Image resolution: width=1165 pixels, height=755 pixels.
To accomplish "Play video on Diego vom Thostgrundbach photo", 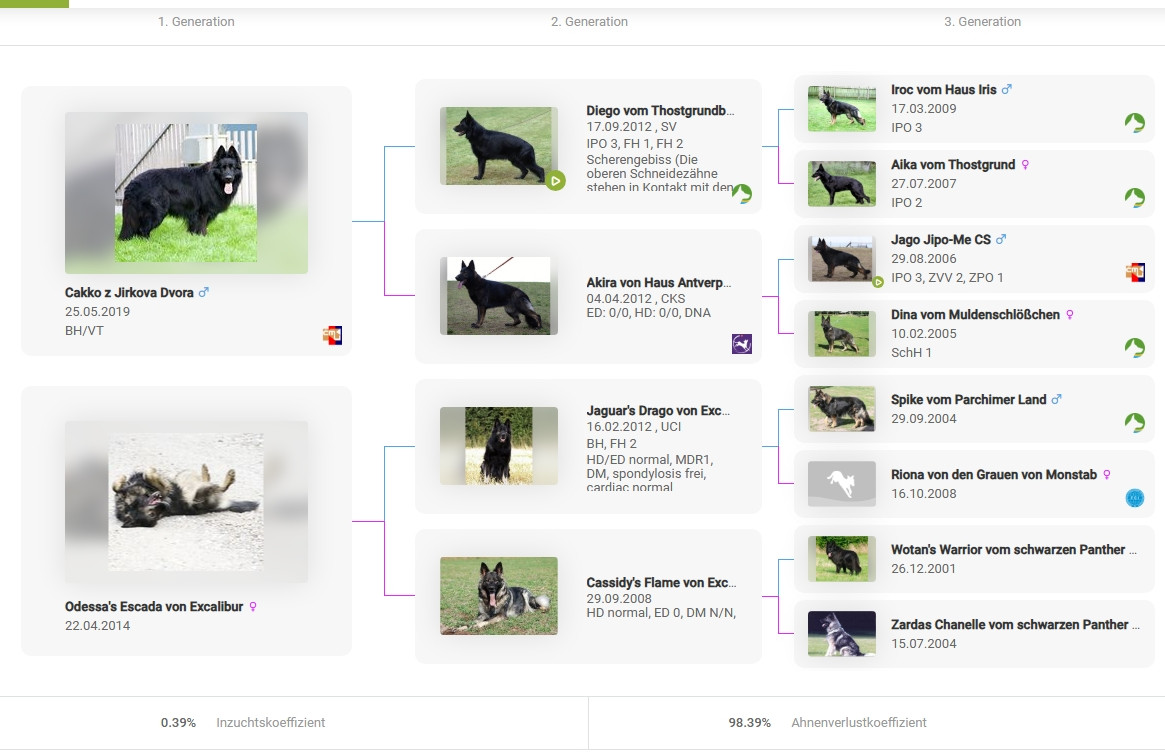I will 555,181.
